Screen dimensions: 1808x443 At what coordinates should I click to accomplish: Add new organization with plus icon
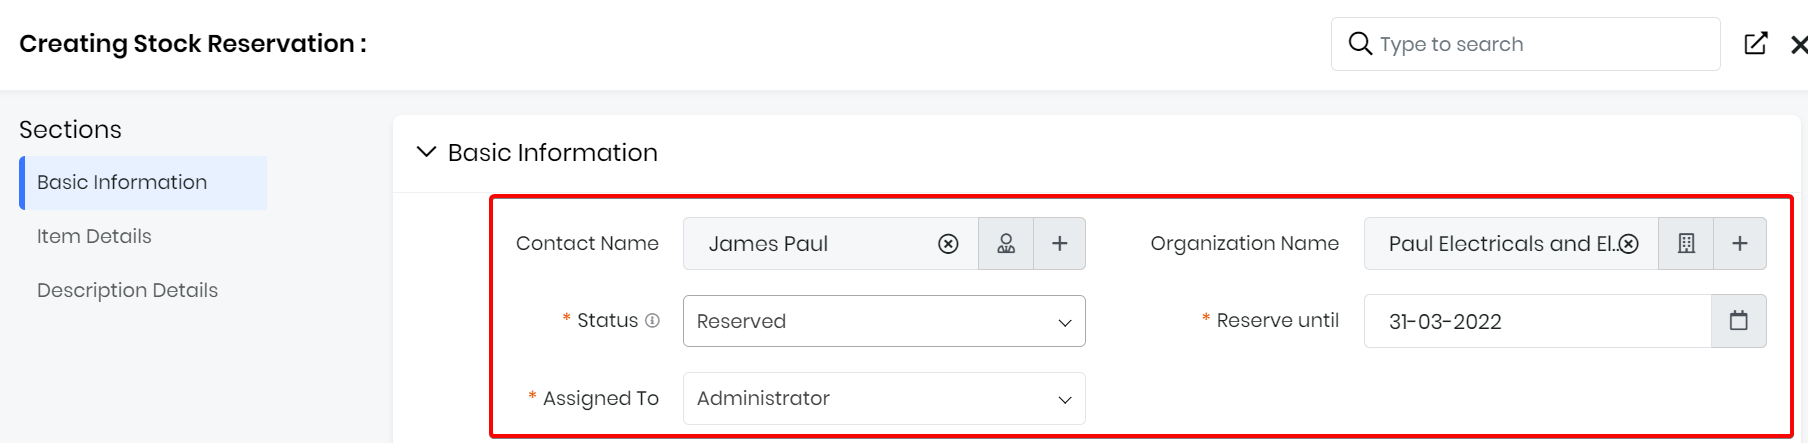click(x=1740, y=244)
